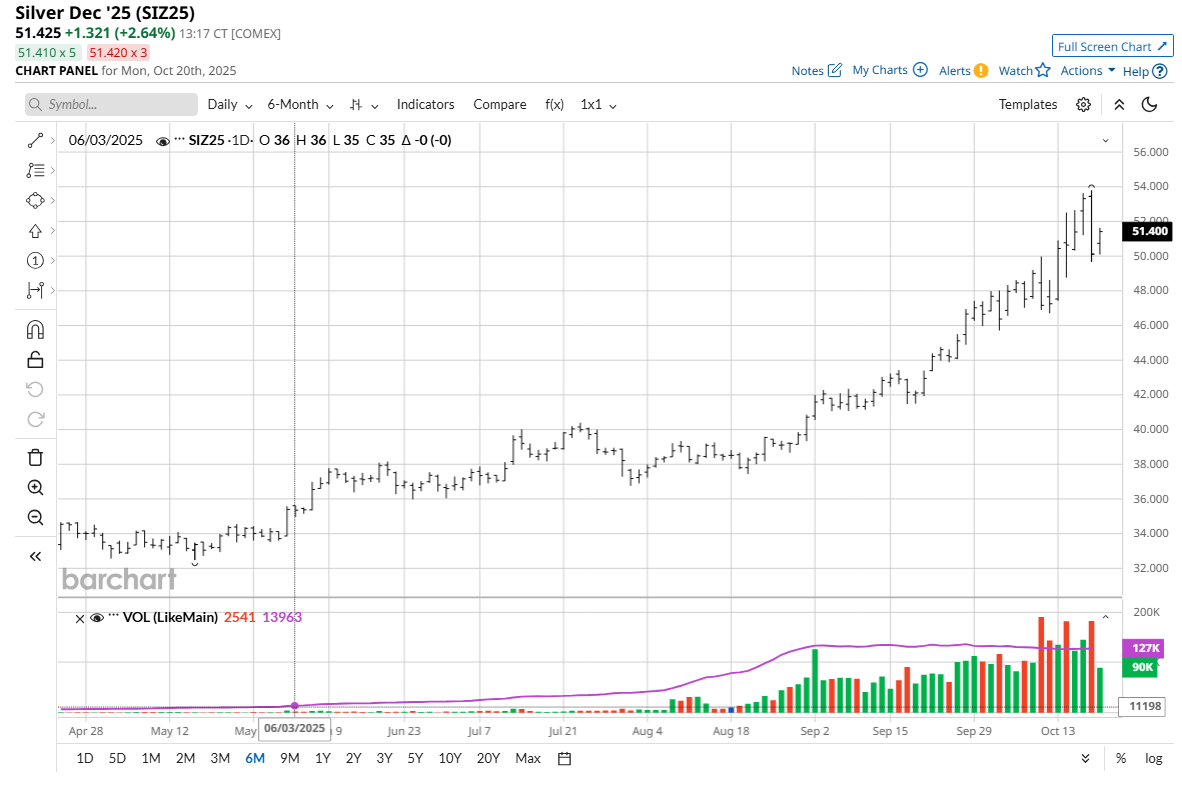Open the 1x1 grid layout dropdown
Image resolution: width=1182 pixels, height=802 pixels.
pos(599,105)
